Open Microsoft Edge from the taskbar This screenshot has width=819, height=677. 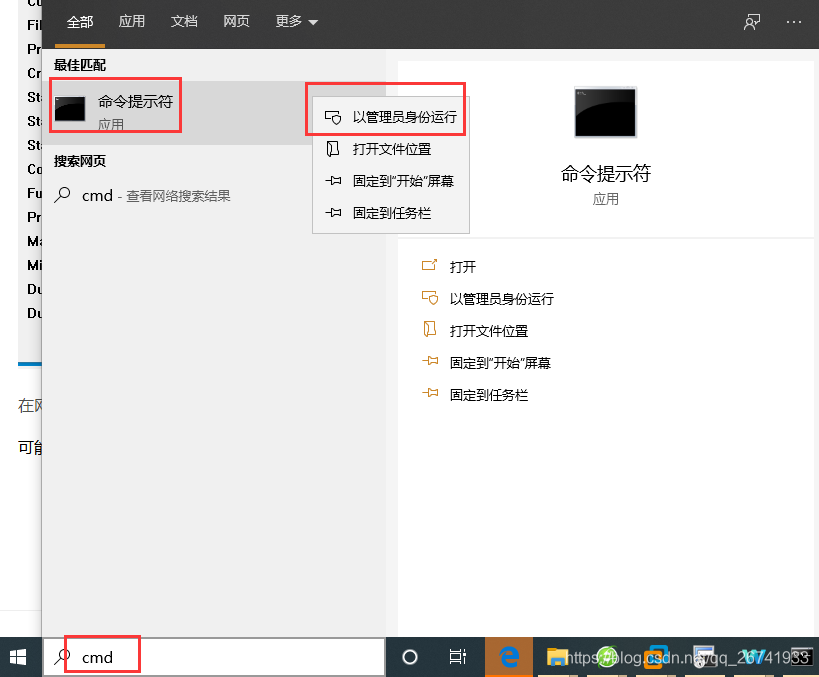(x=509, y=657)
